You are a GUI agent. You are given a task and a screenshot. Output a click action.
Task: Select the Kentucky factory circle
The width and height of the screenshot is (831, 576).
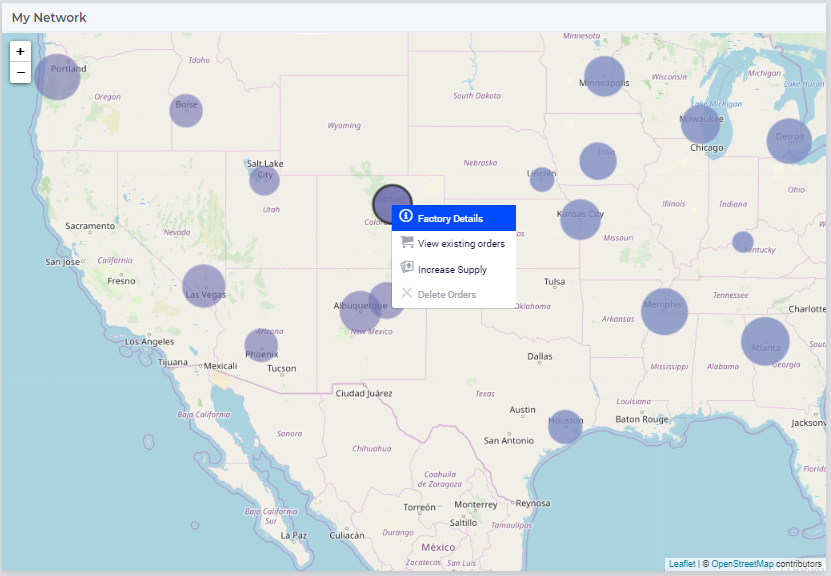[x=743, y=242]
